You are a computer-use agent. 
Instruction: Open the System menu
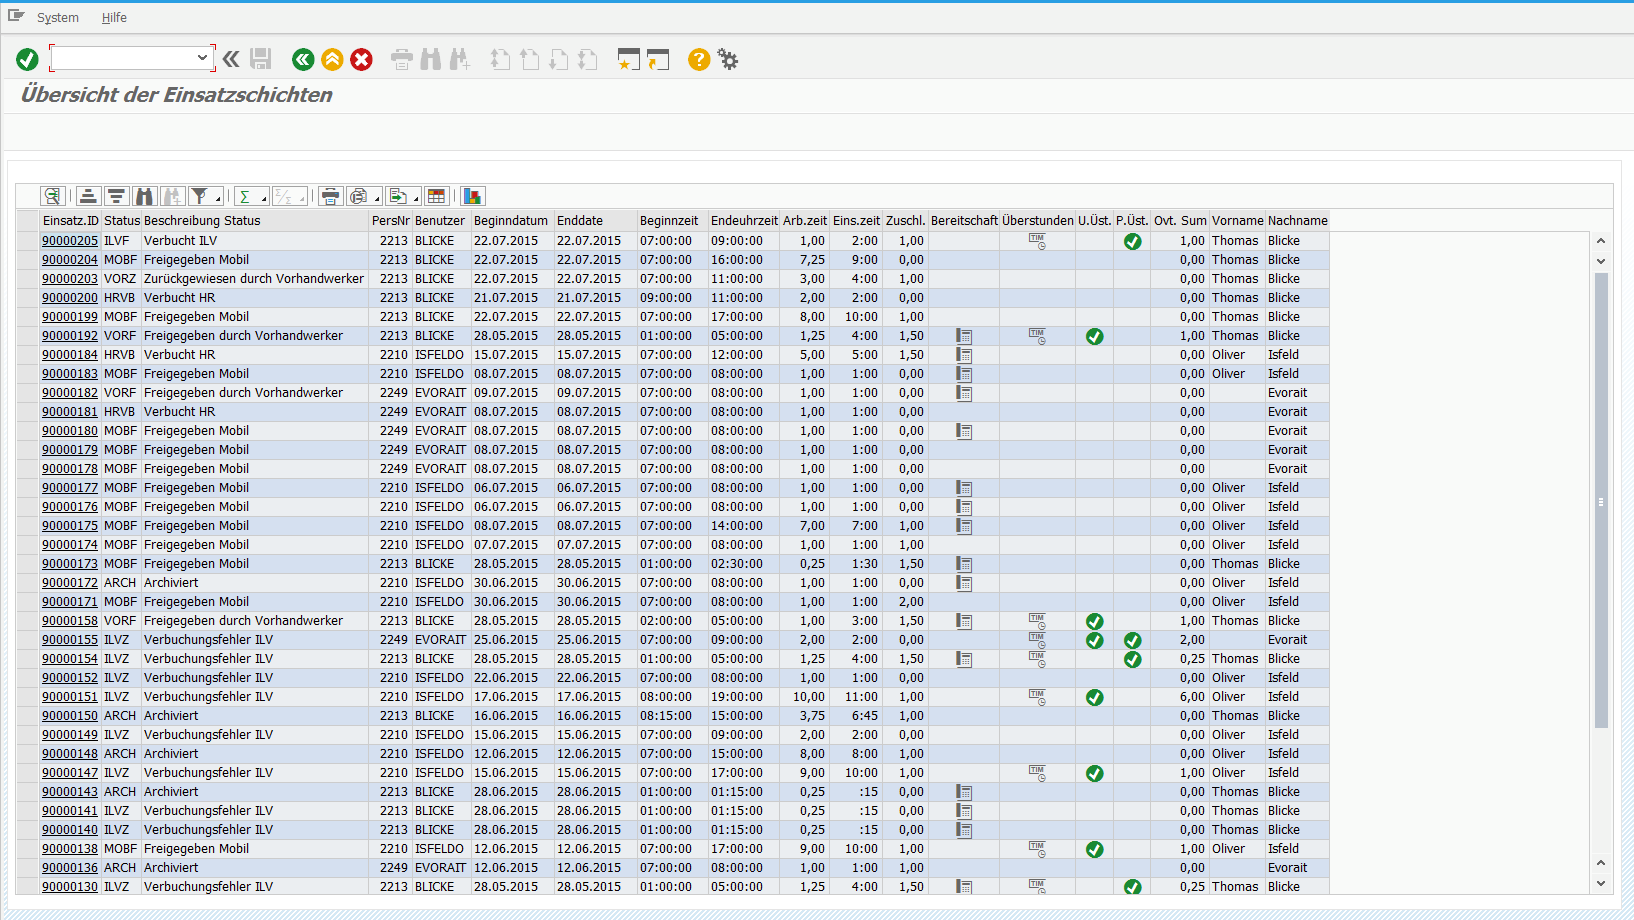tap(58, 18)
